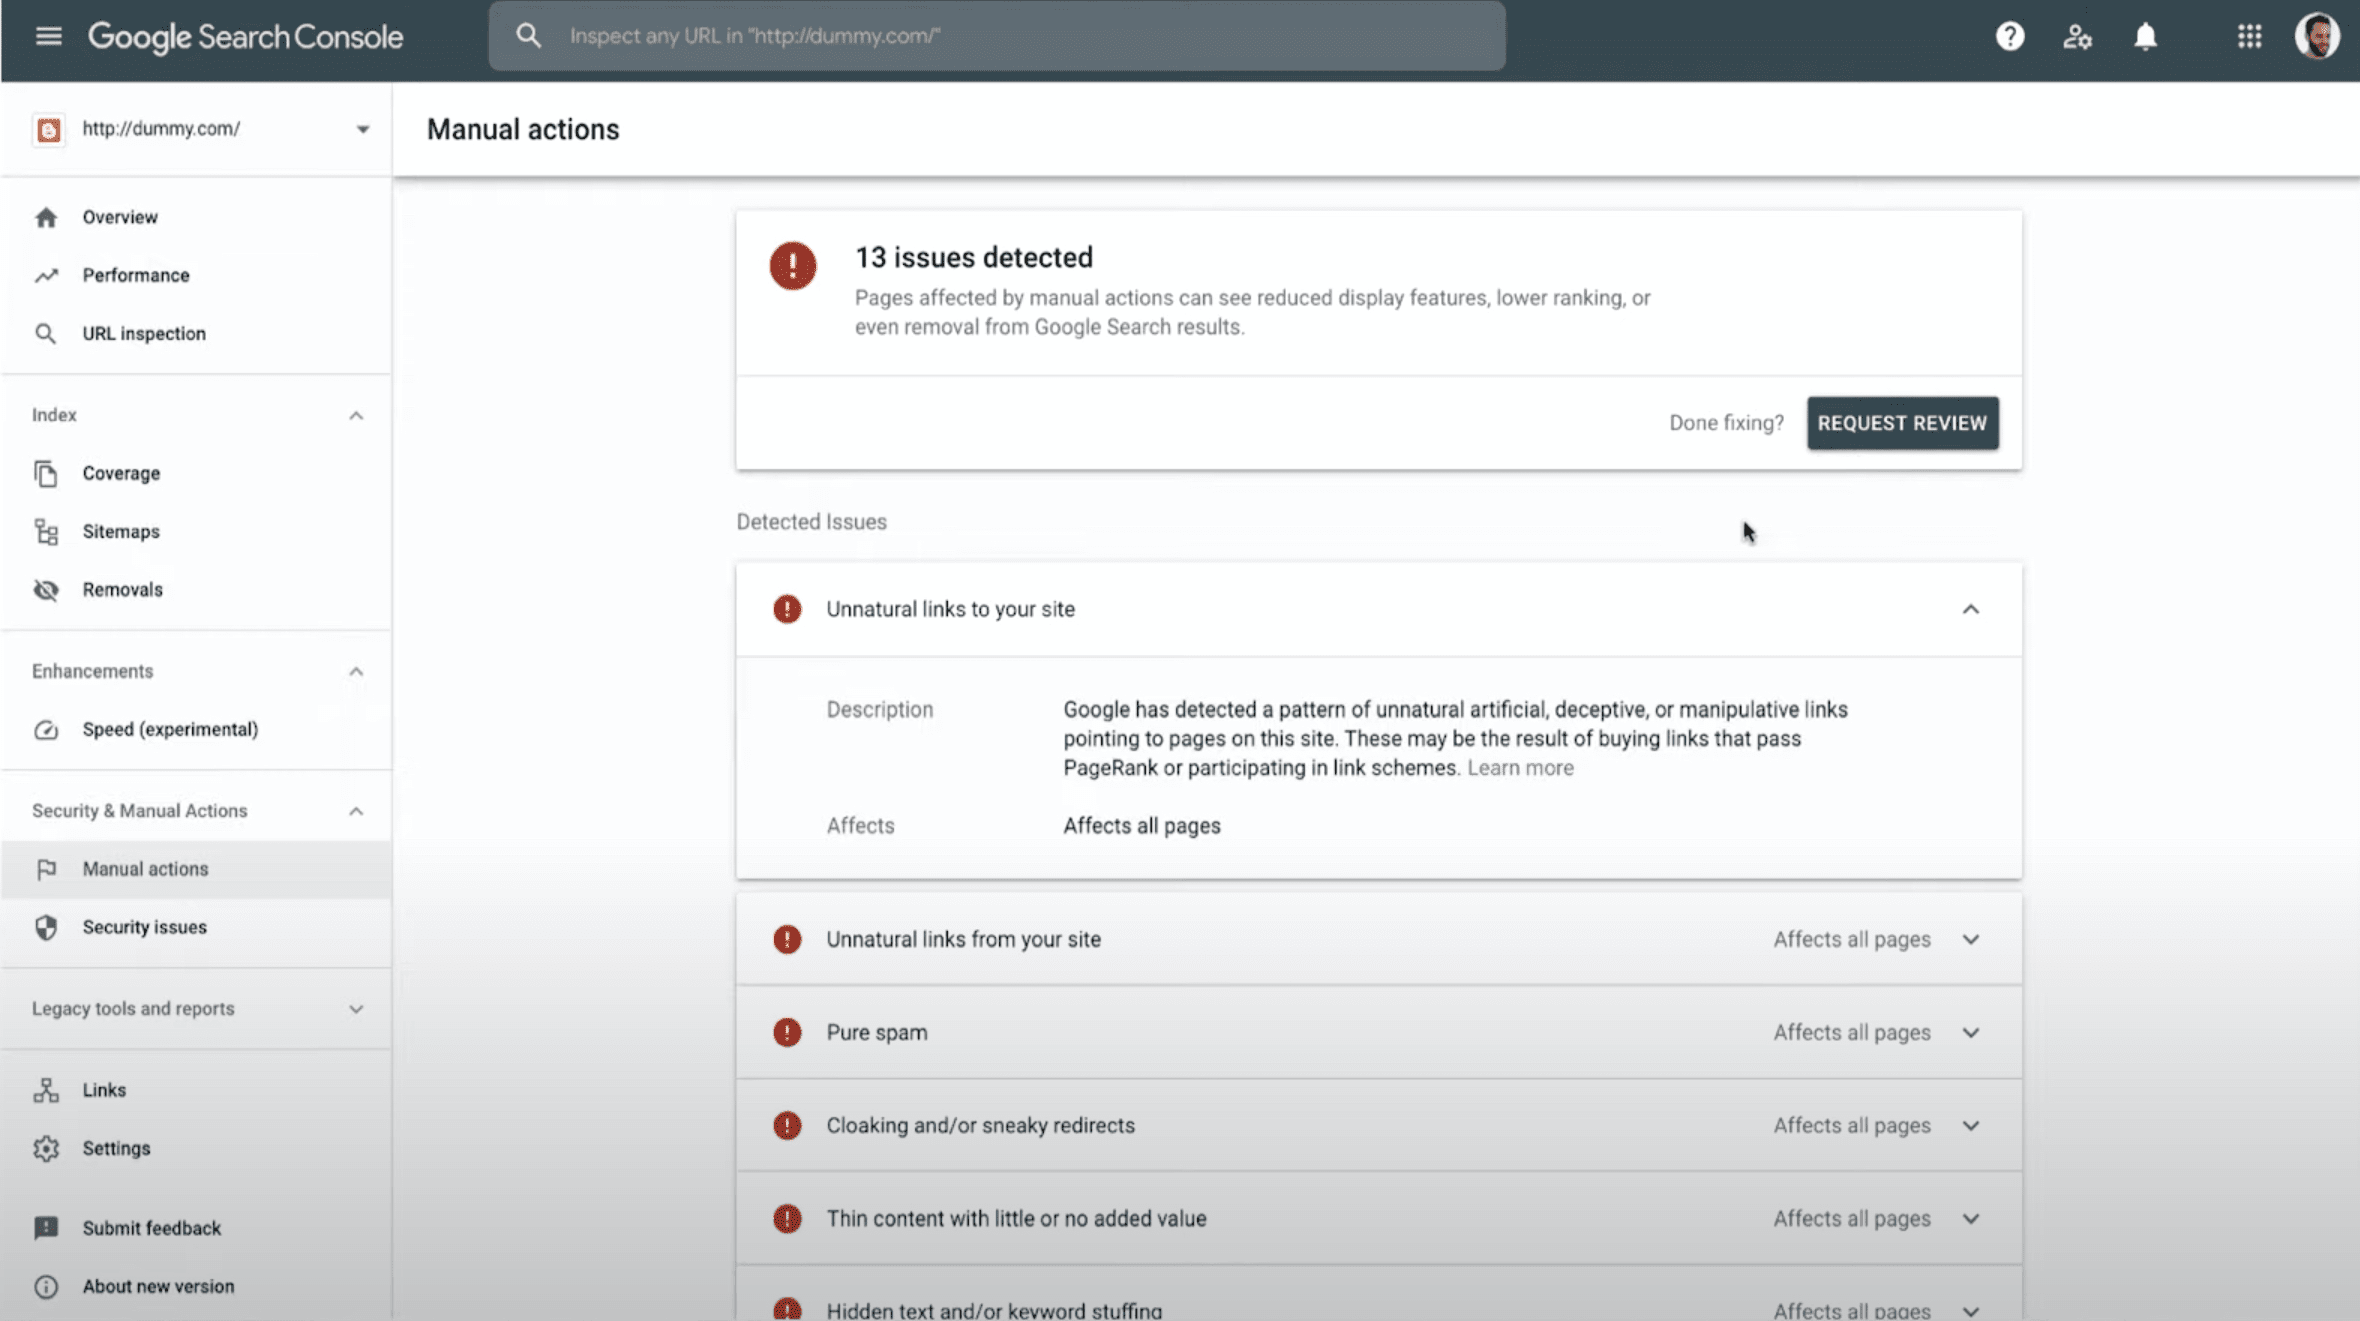Click the dummy.com property favicon

coord(48,129)
